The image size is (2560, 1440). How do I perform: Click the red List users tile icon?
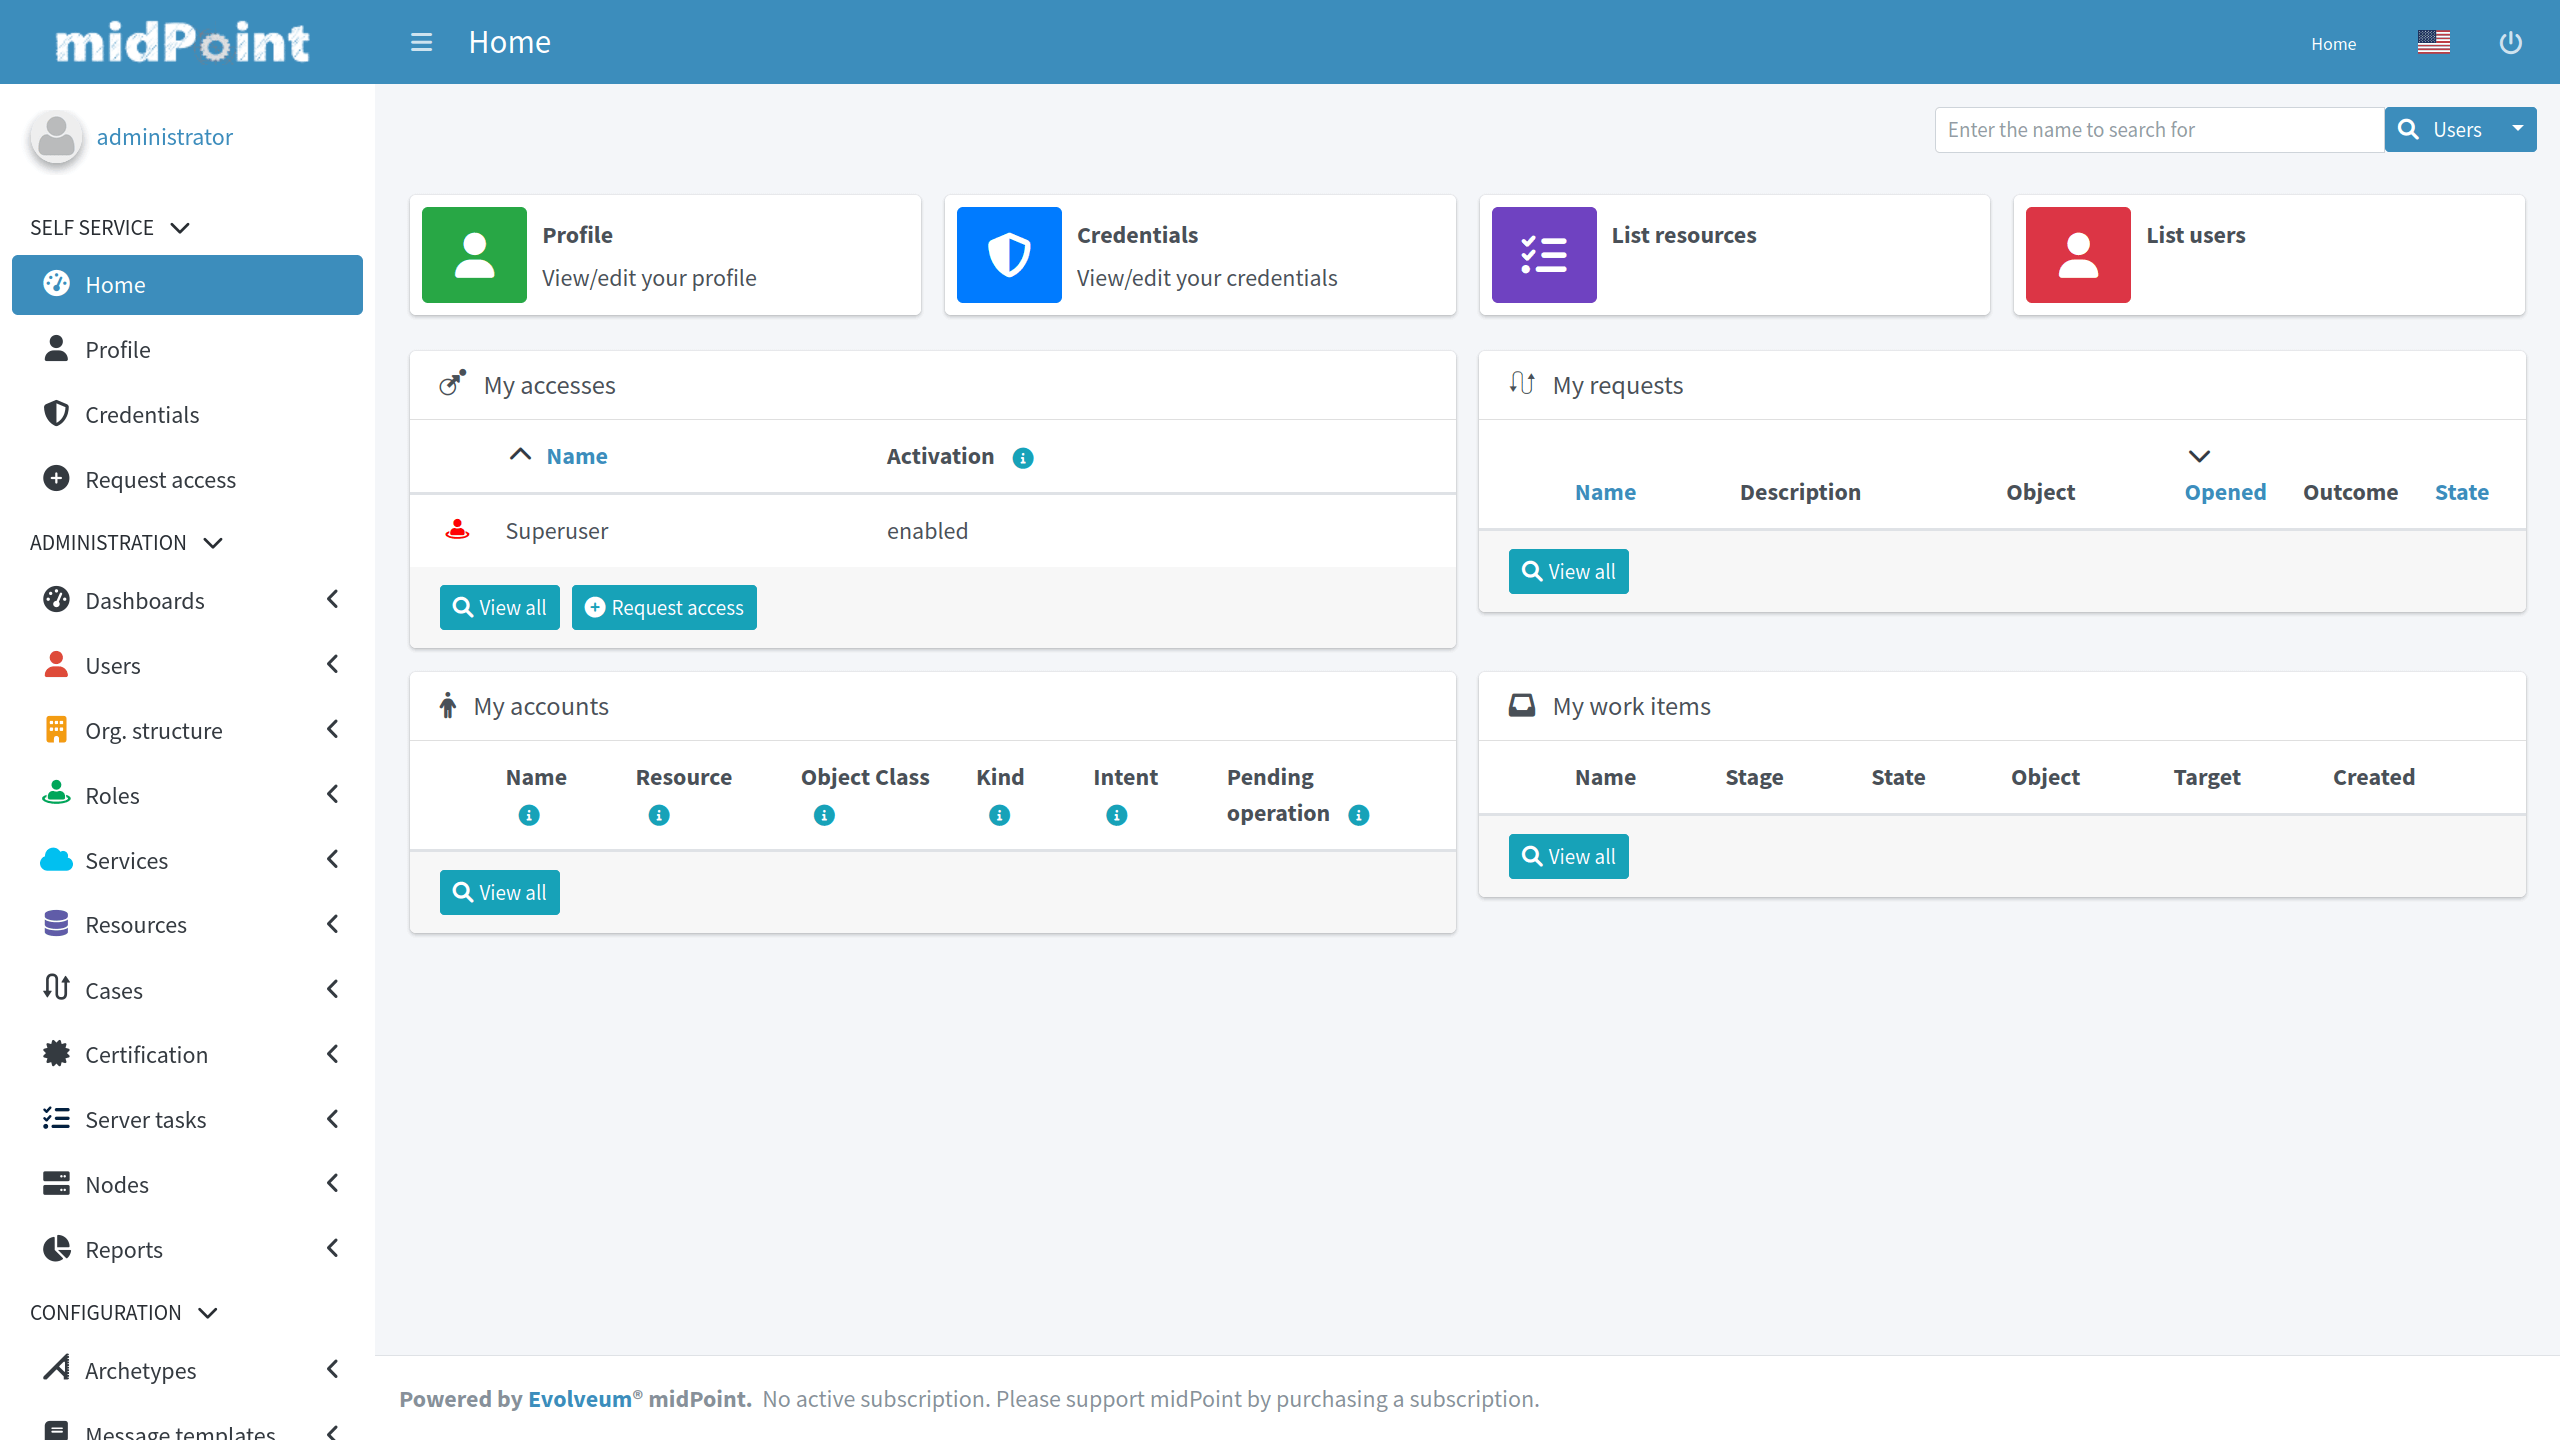2078,255
